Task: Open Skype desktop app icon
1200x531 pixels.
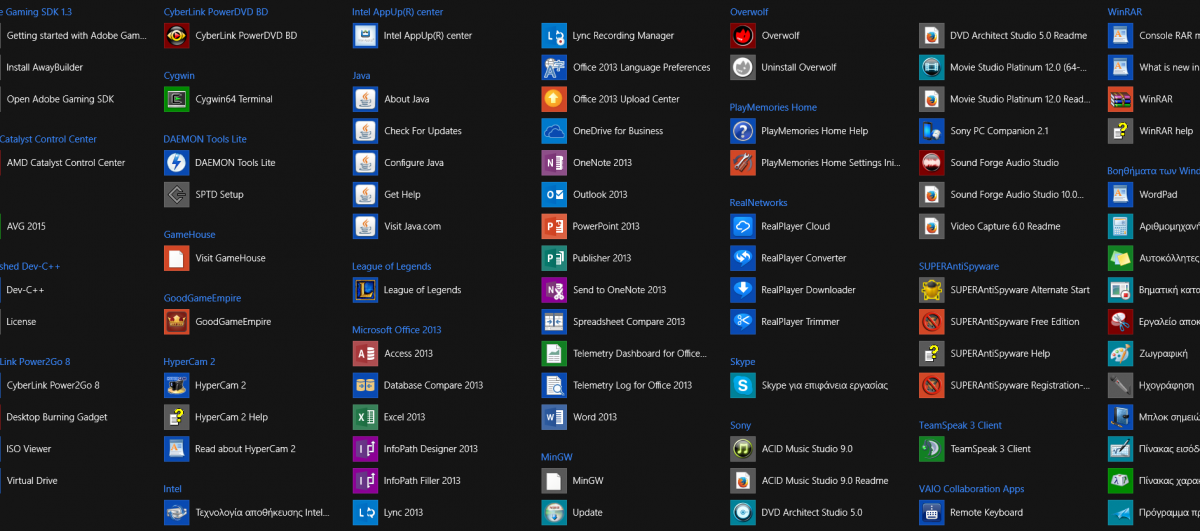Action: tap(743, 385)
